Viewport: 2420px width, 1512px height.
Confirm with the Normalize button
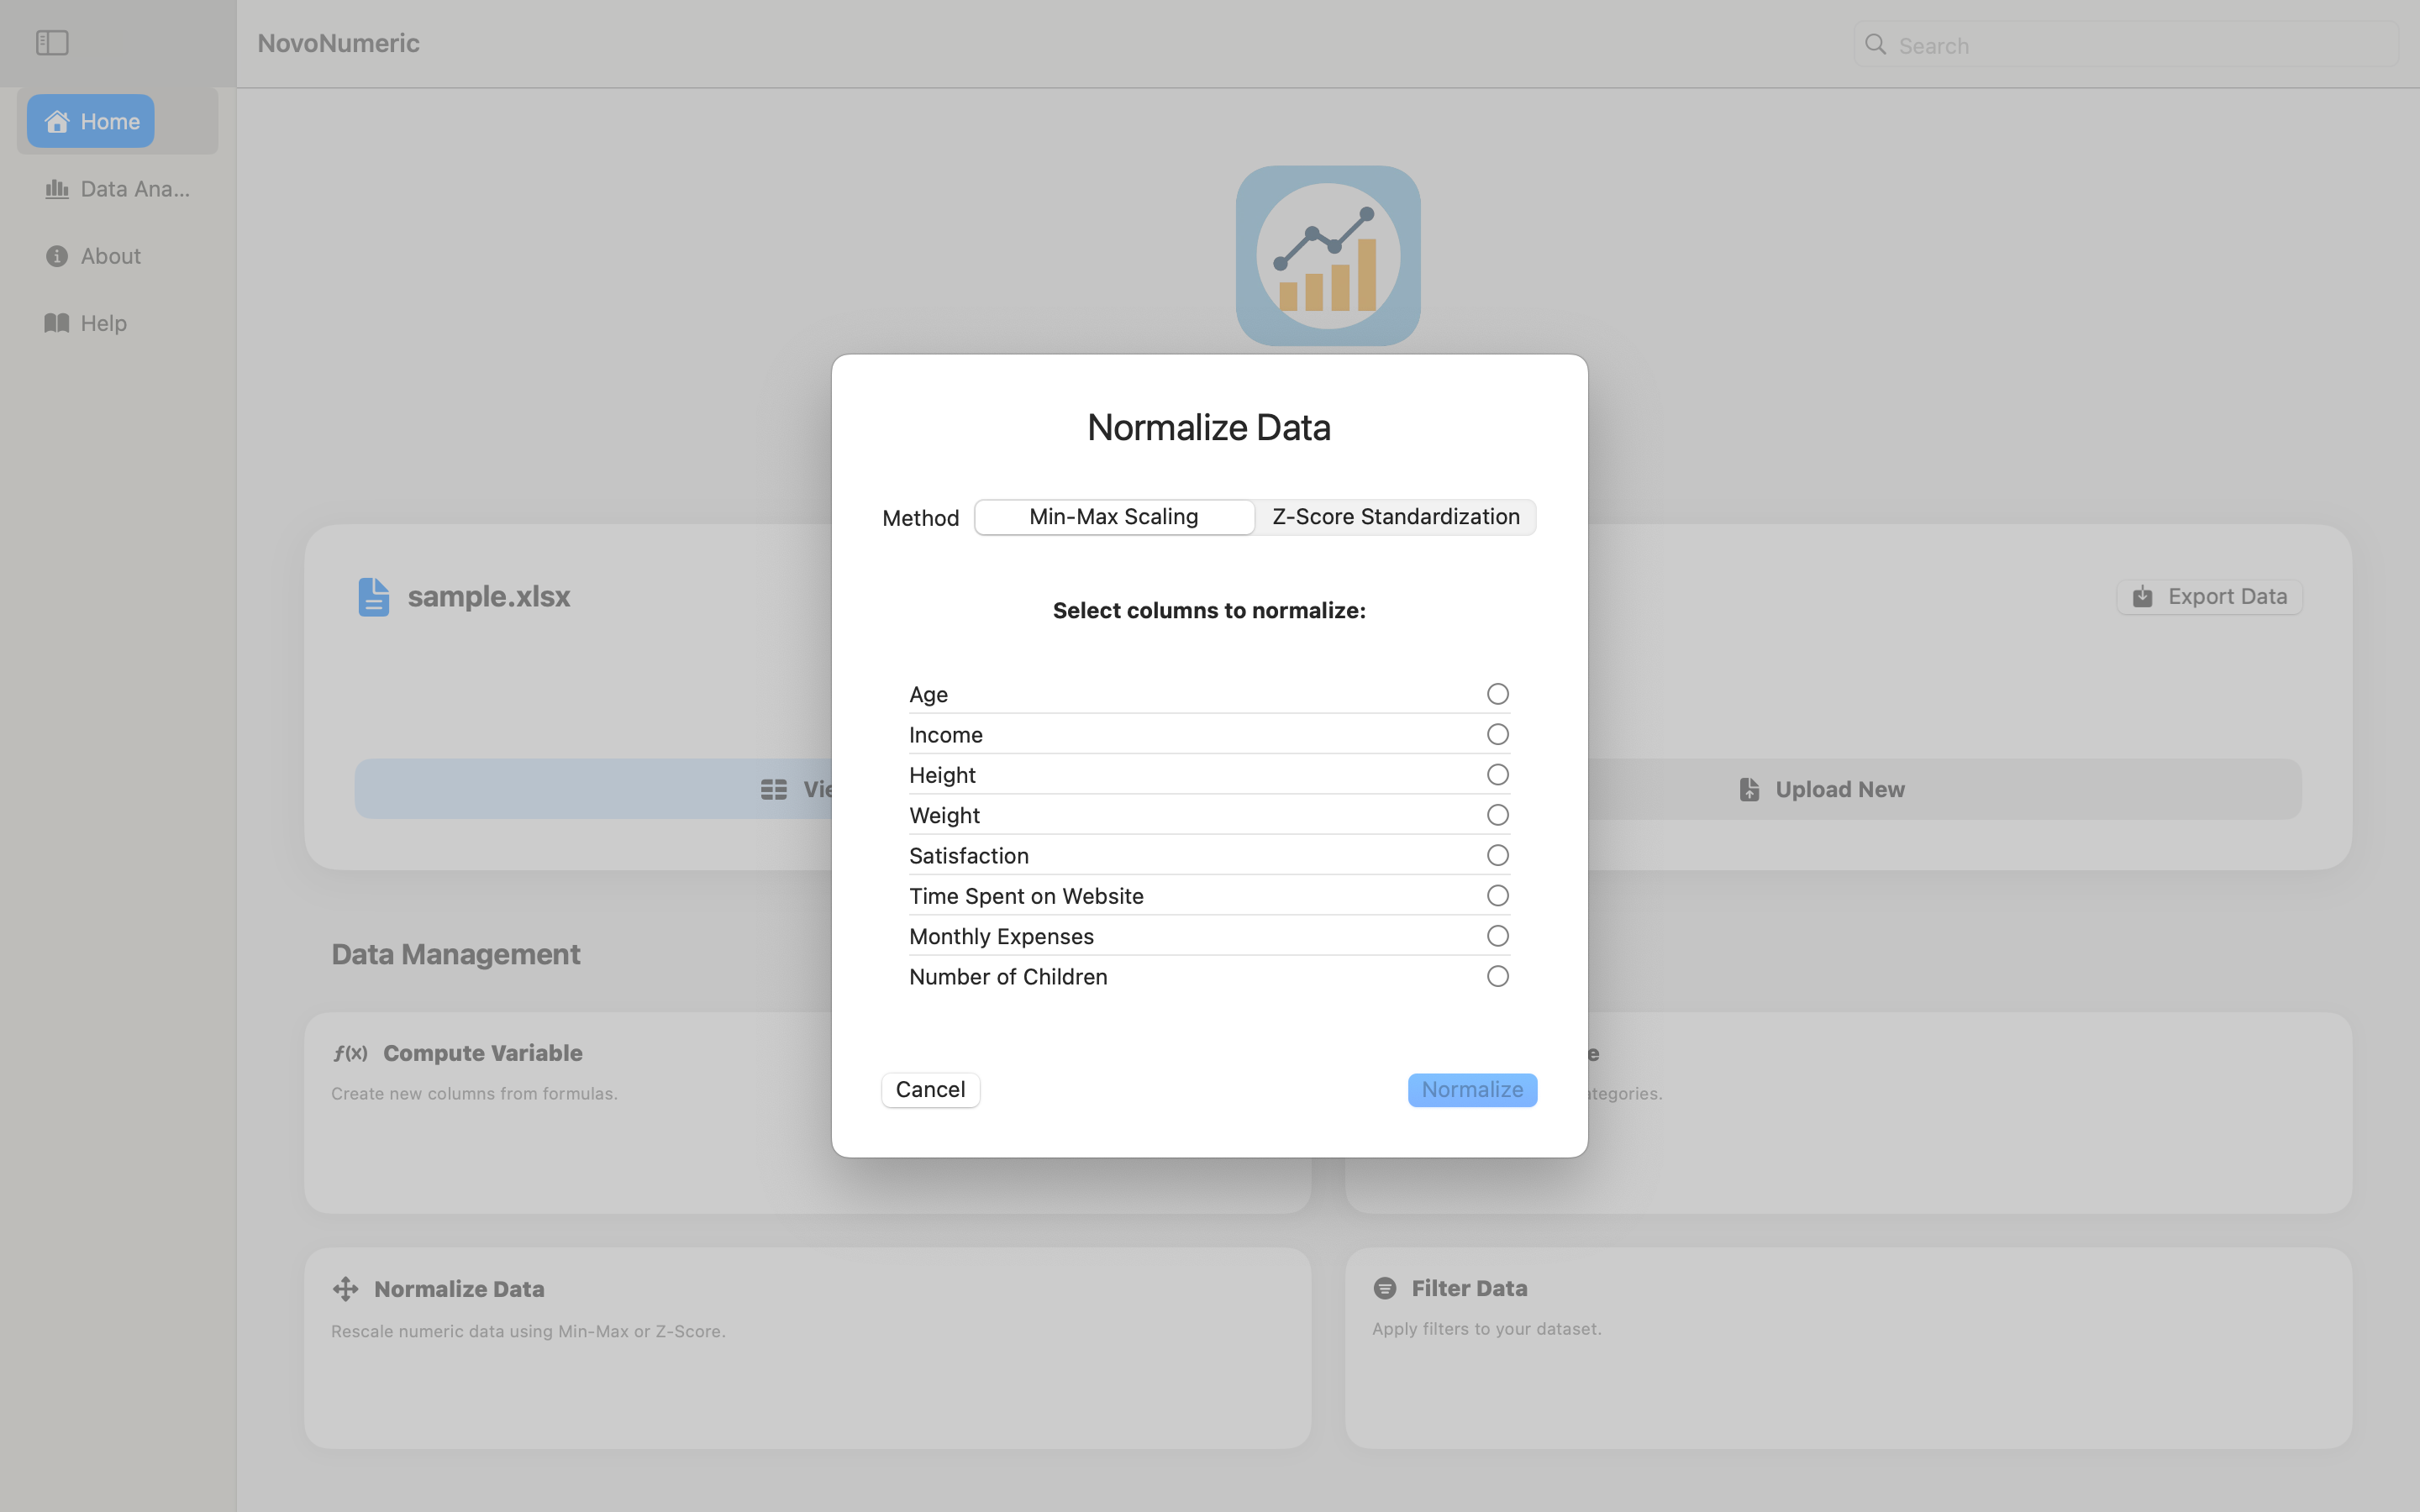[1472, 1090]
